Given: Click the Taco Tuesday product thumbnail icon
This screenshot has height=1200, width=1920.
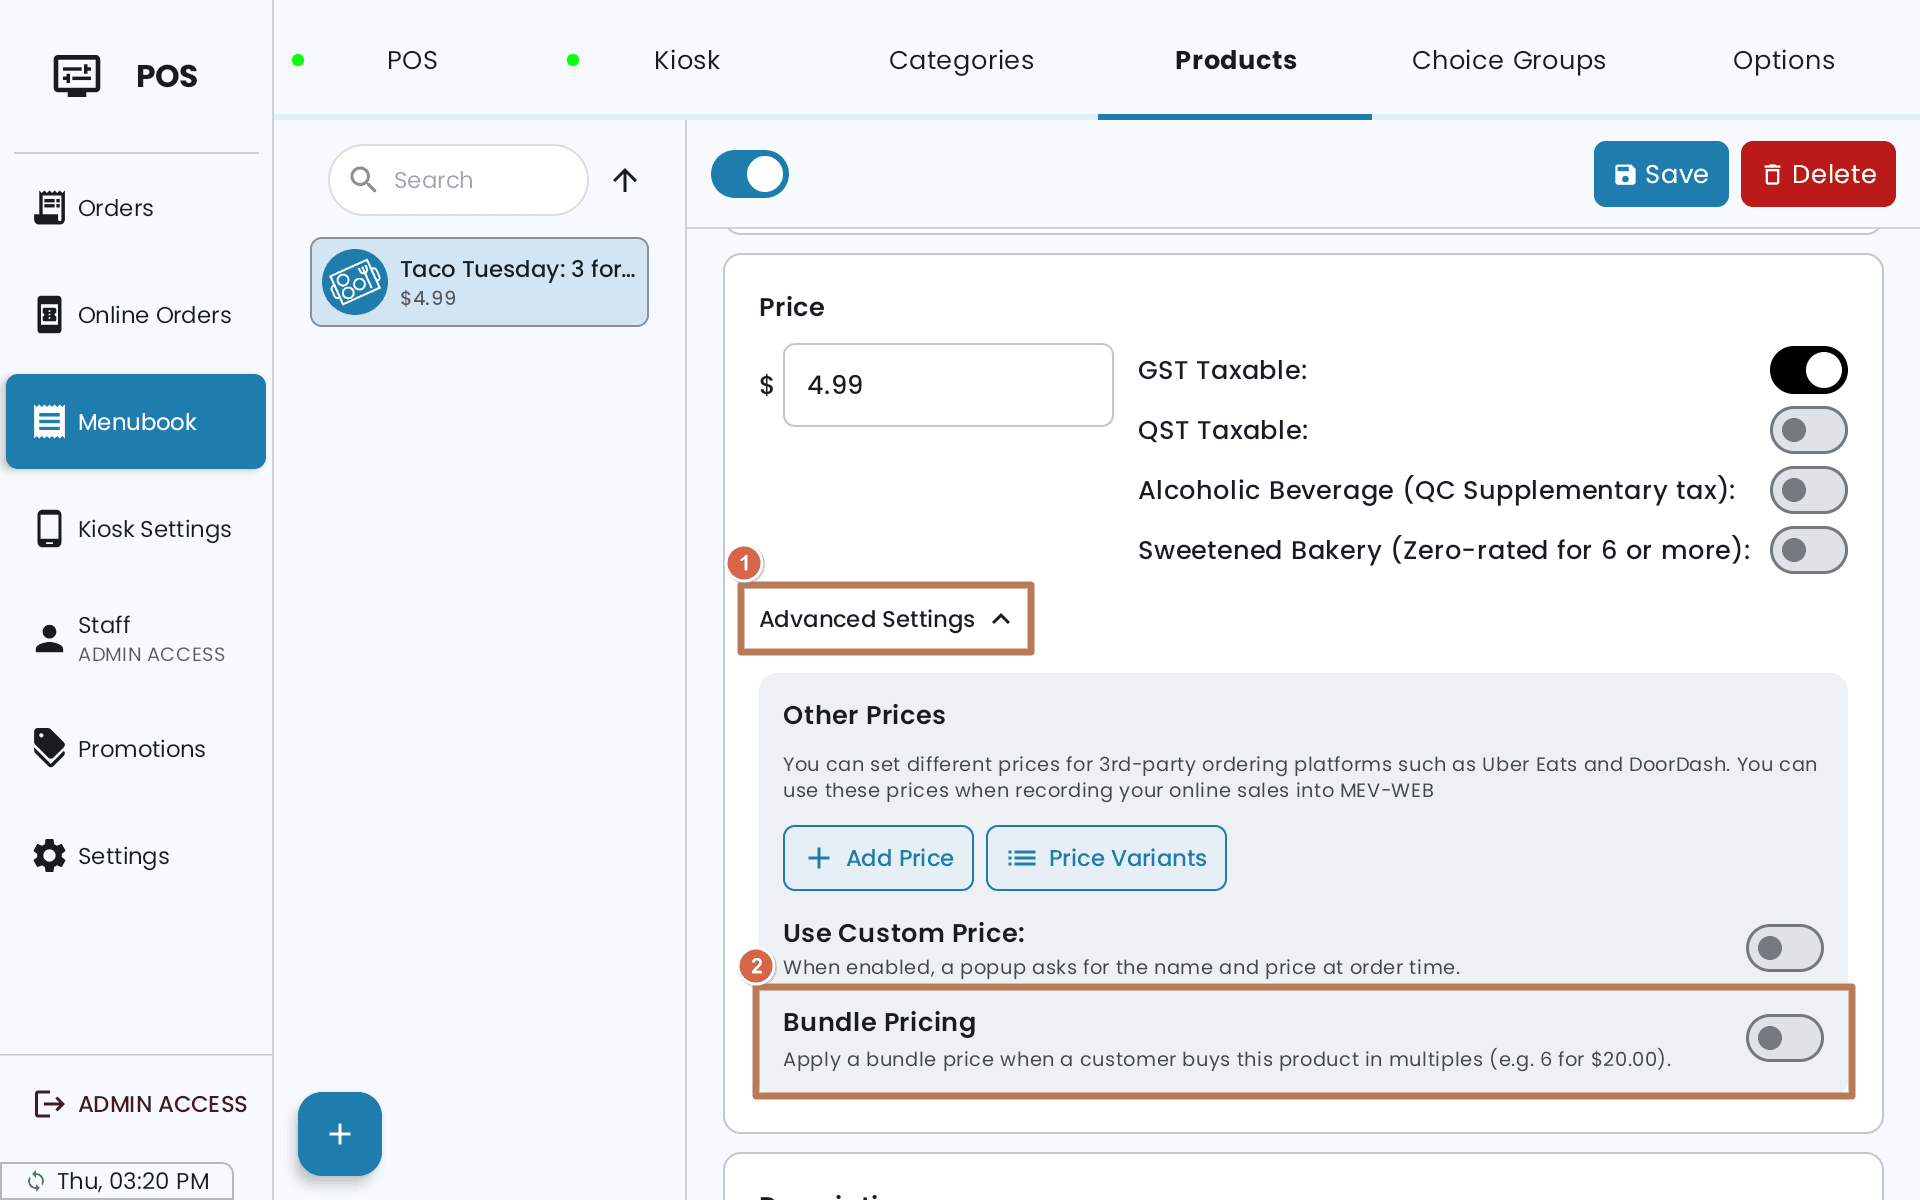Looking at the screenshot, I should pos(355,282).
